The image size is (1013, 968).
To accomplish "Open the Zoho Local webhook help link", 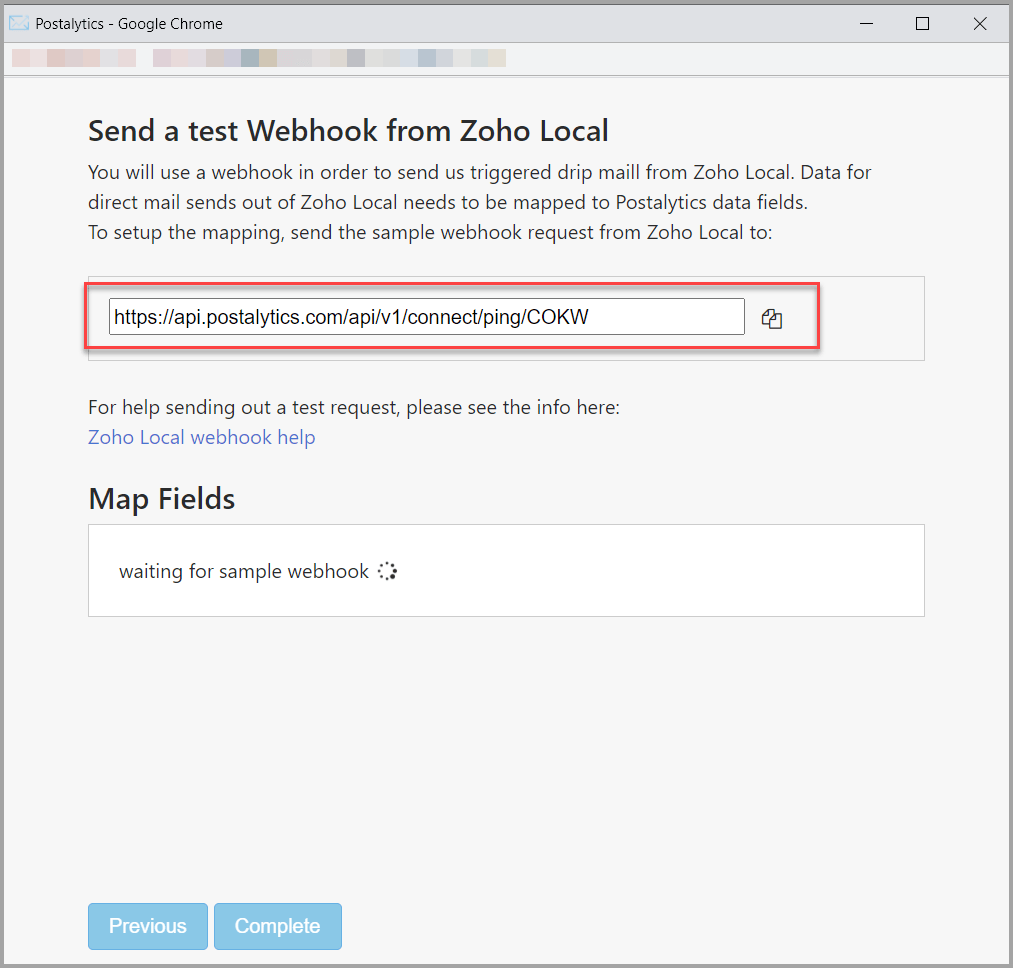I will (202, 437).
